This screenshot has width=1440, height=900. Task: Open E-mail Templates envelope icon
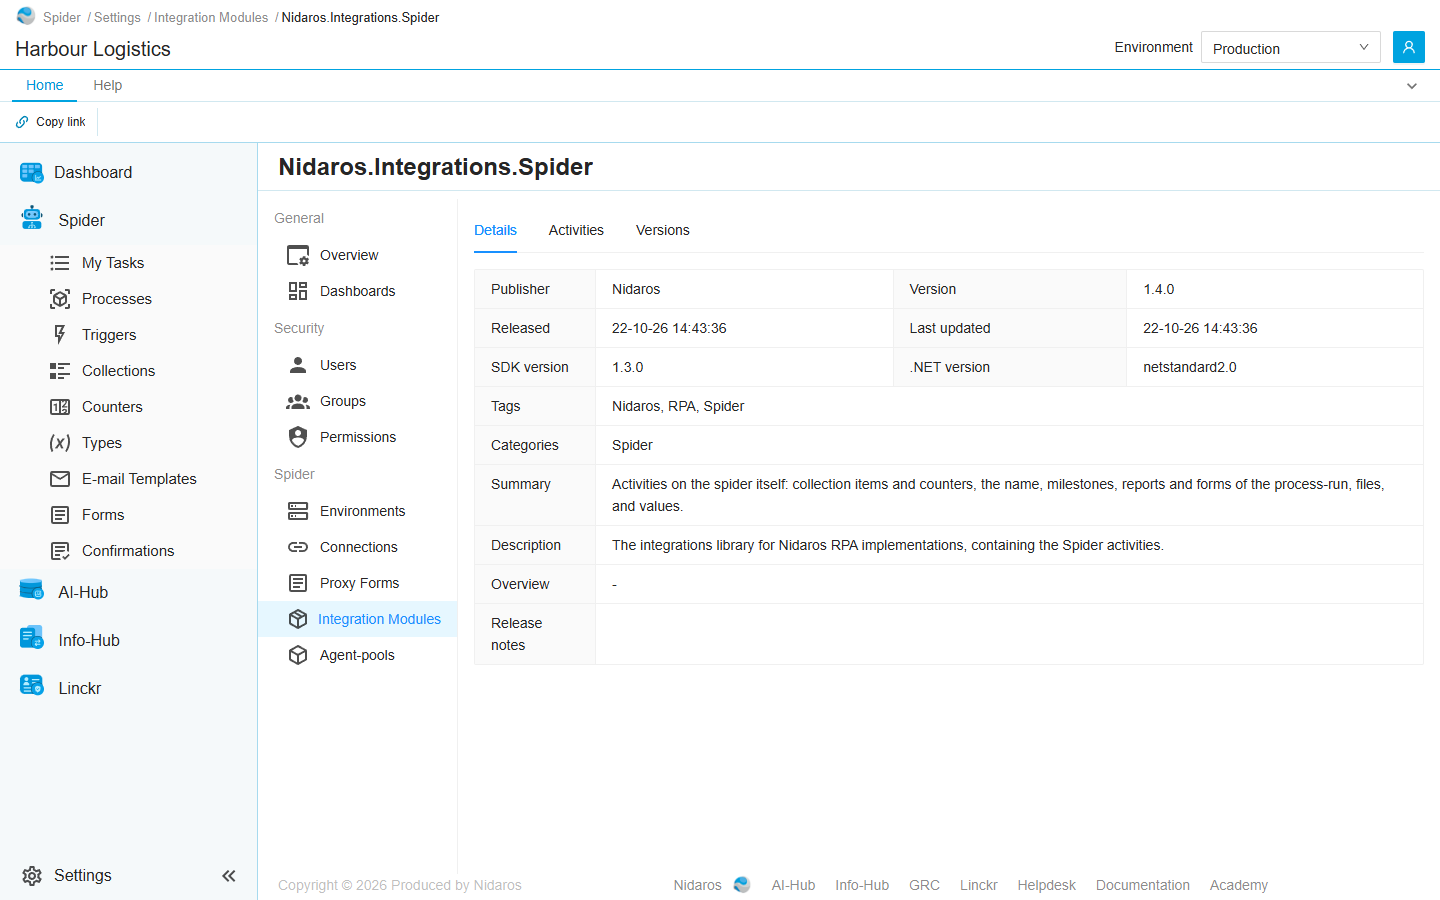tap(60, 479)
